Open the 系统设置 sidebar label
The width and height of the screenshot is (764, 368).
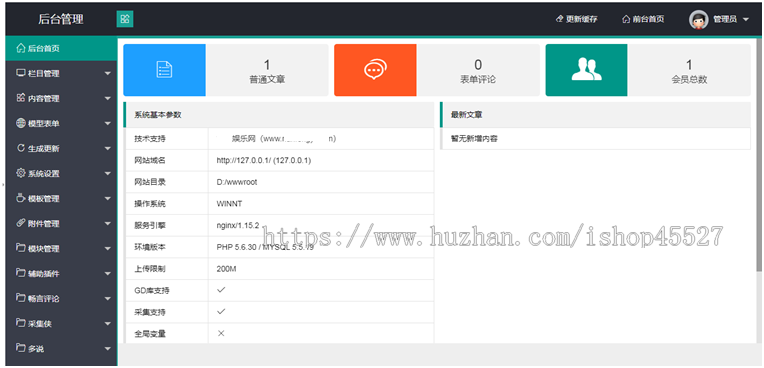[43, 174]
